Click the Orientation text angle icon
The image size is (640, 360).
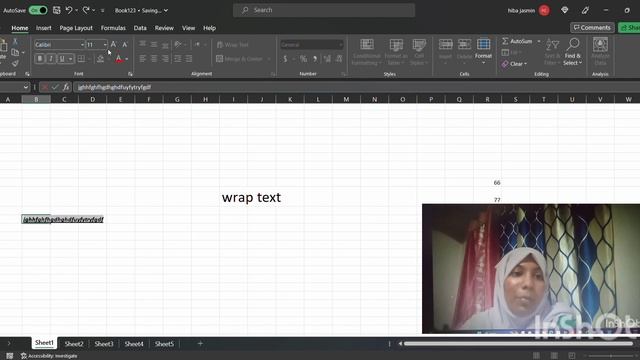[x=178, y=44]
